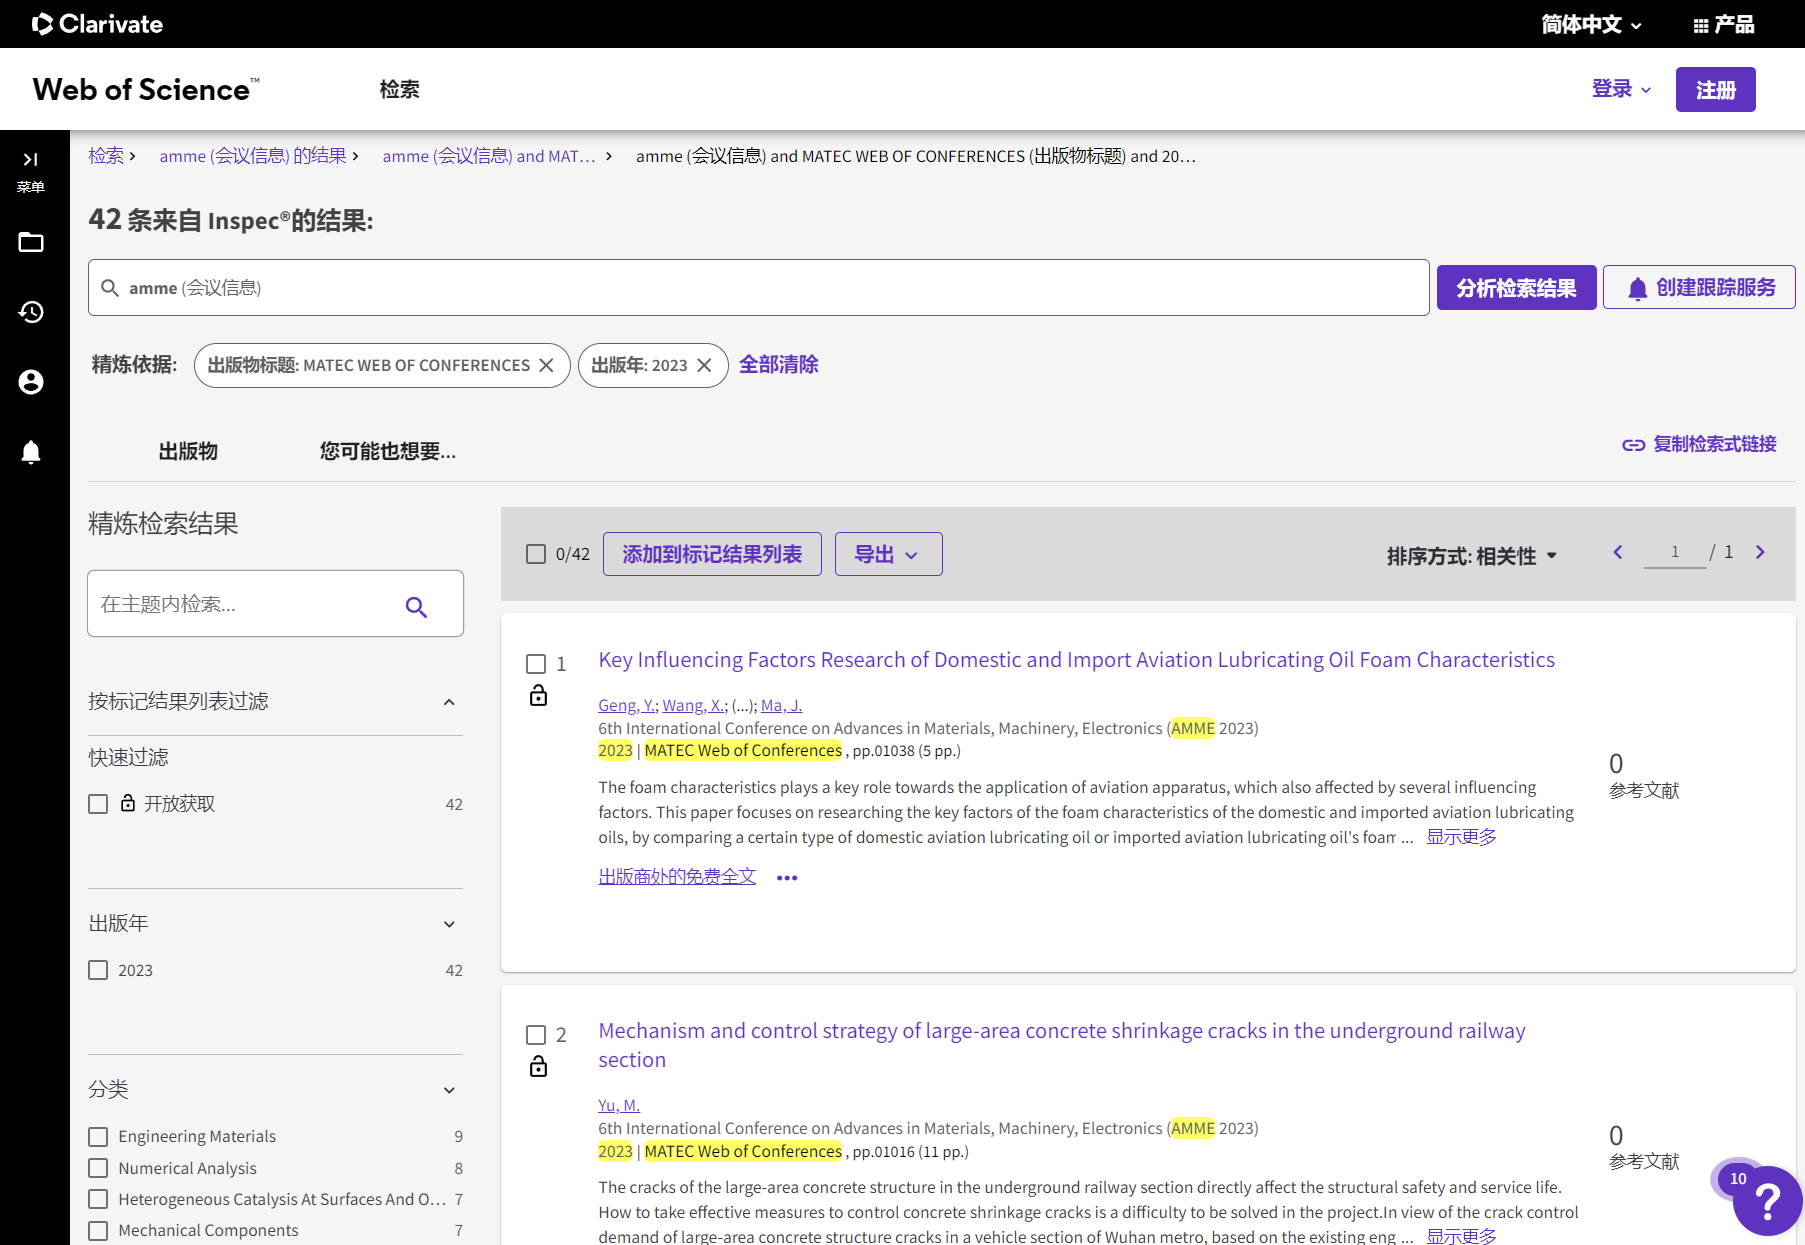1805x1245 pixels.
Task: Switch to the 您可能也想要... tab
Action: tap(388, 452)
